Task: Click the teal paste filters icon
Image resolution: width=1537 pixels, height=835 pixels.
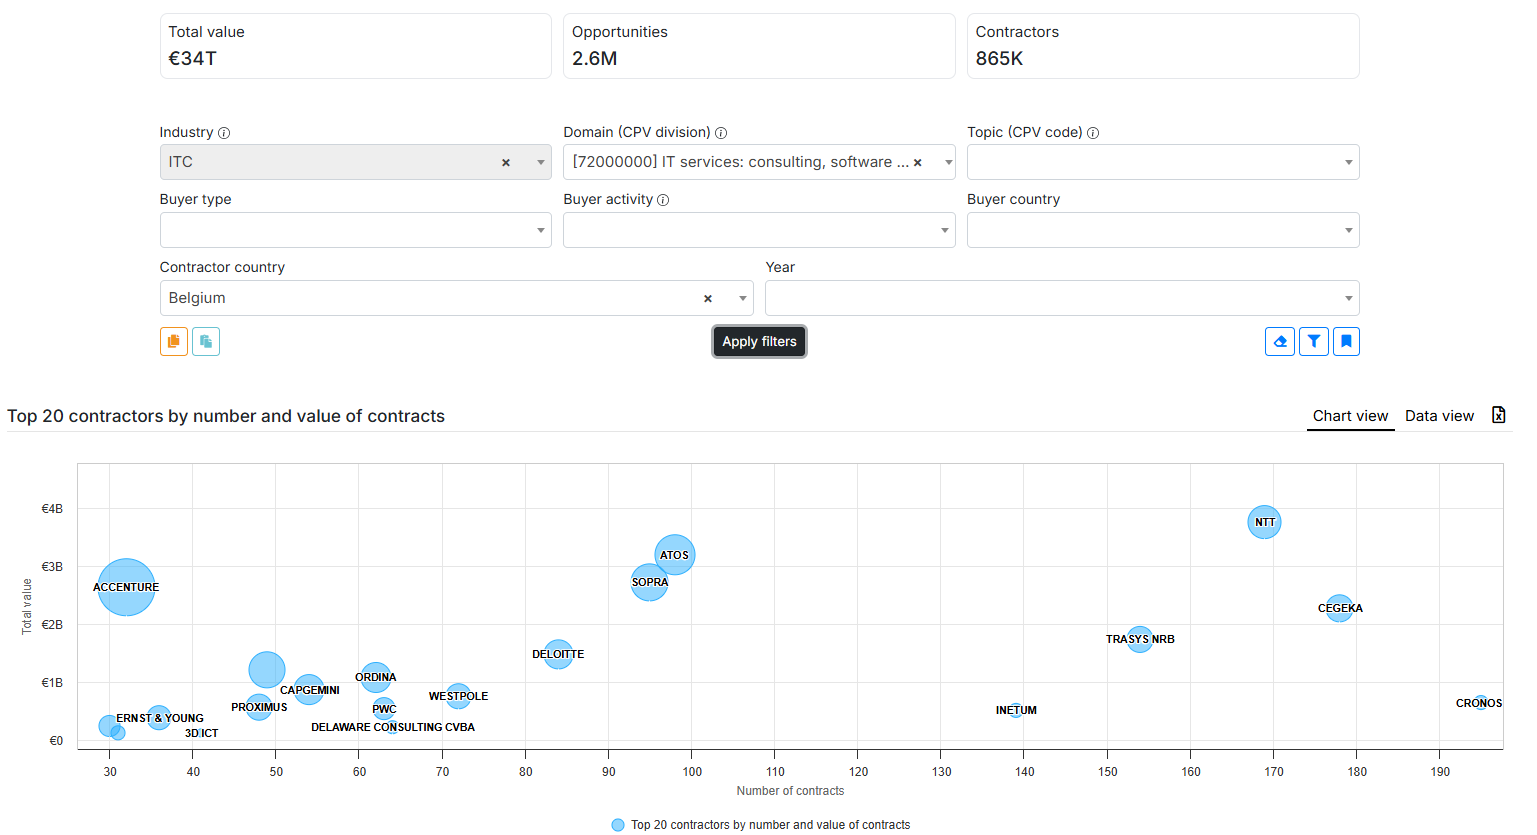Action: point(206,342)
